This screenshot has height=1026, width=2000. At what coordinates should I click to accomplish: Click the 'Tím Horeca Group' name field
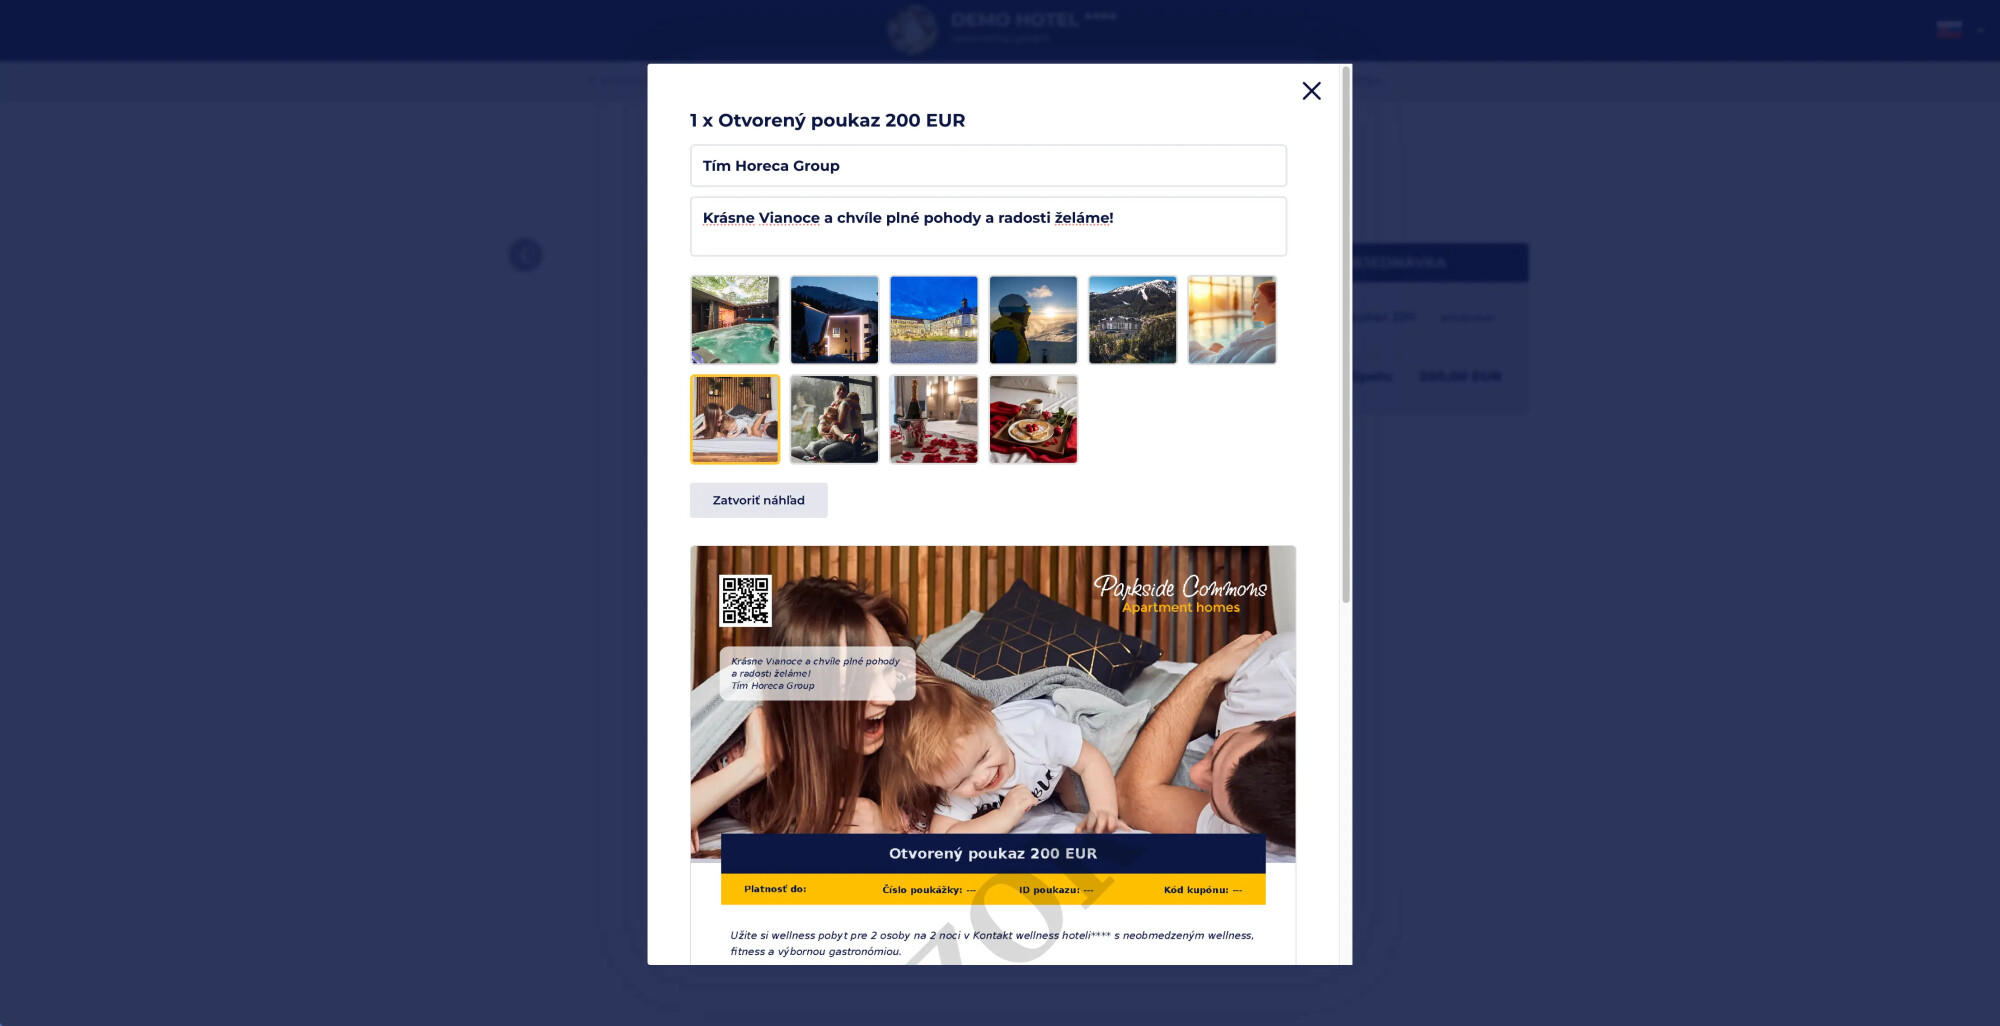(x=987, y=166)
